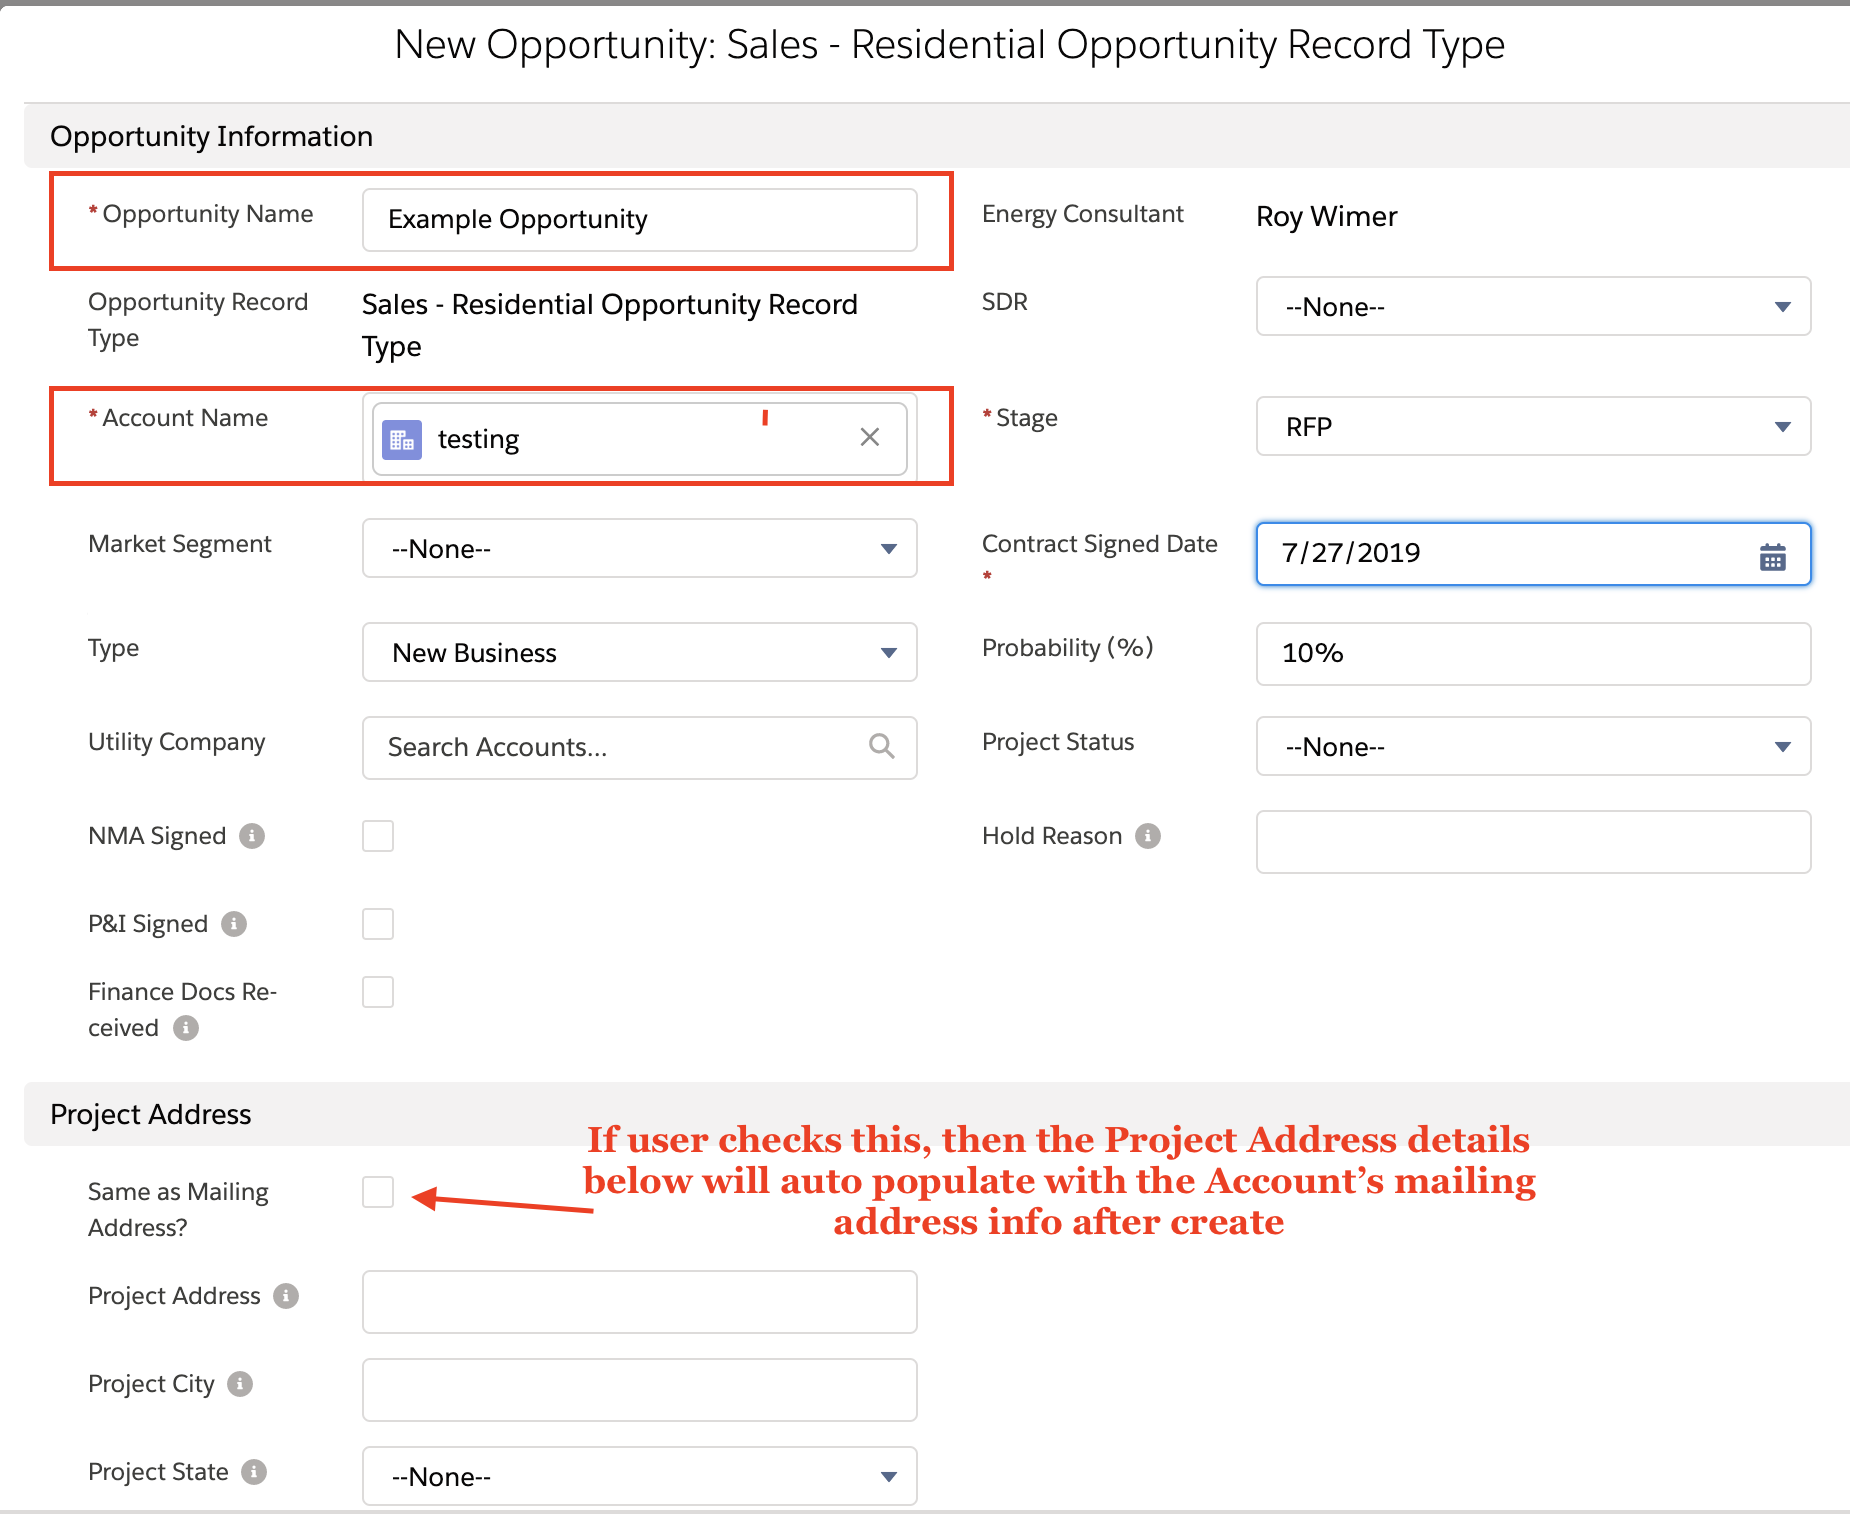Open the SDR dropdown

pos(1532,307)
